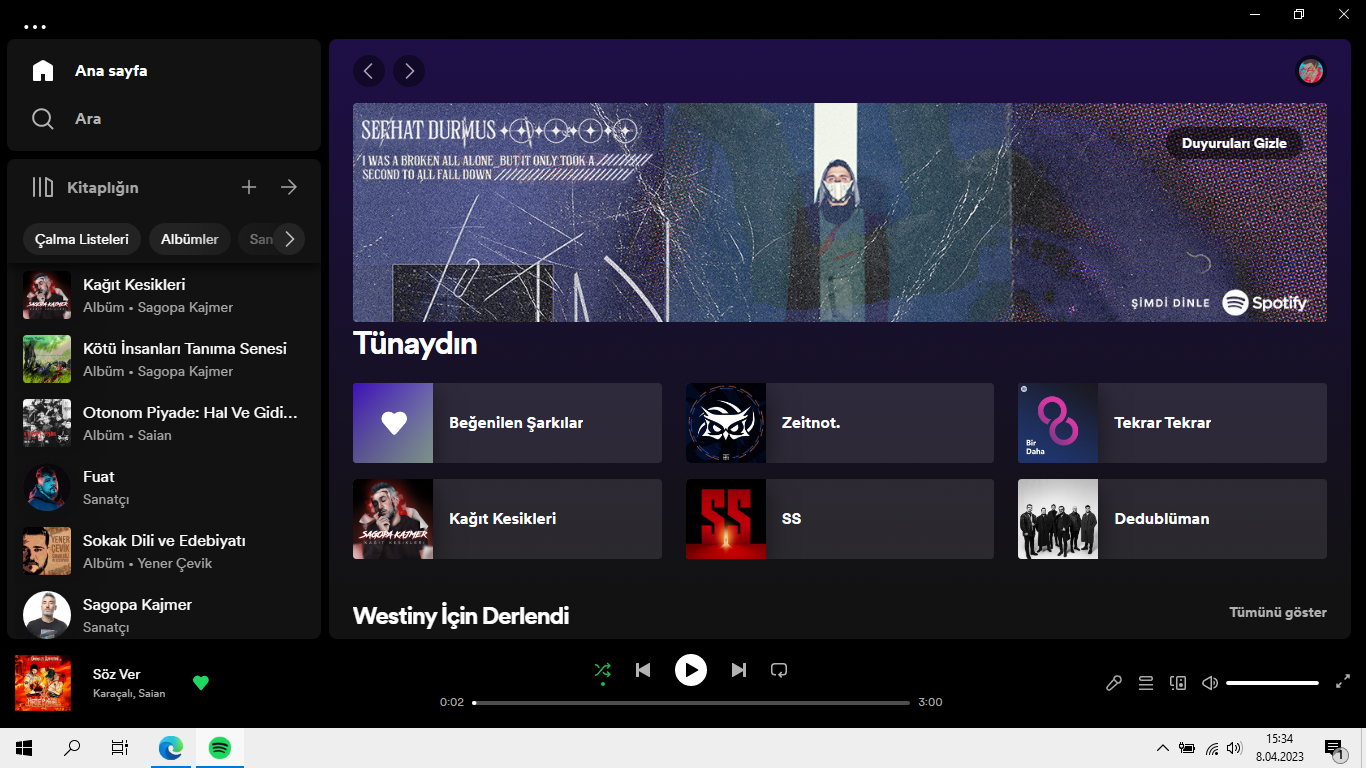Open the SS card
This screenshot has height=768, width=1366.
[x=840, y=519]
